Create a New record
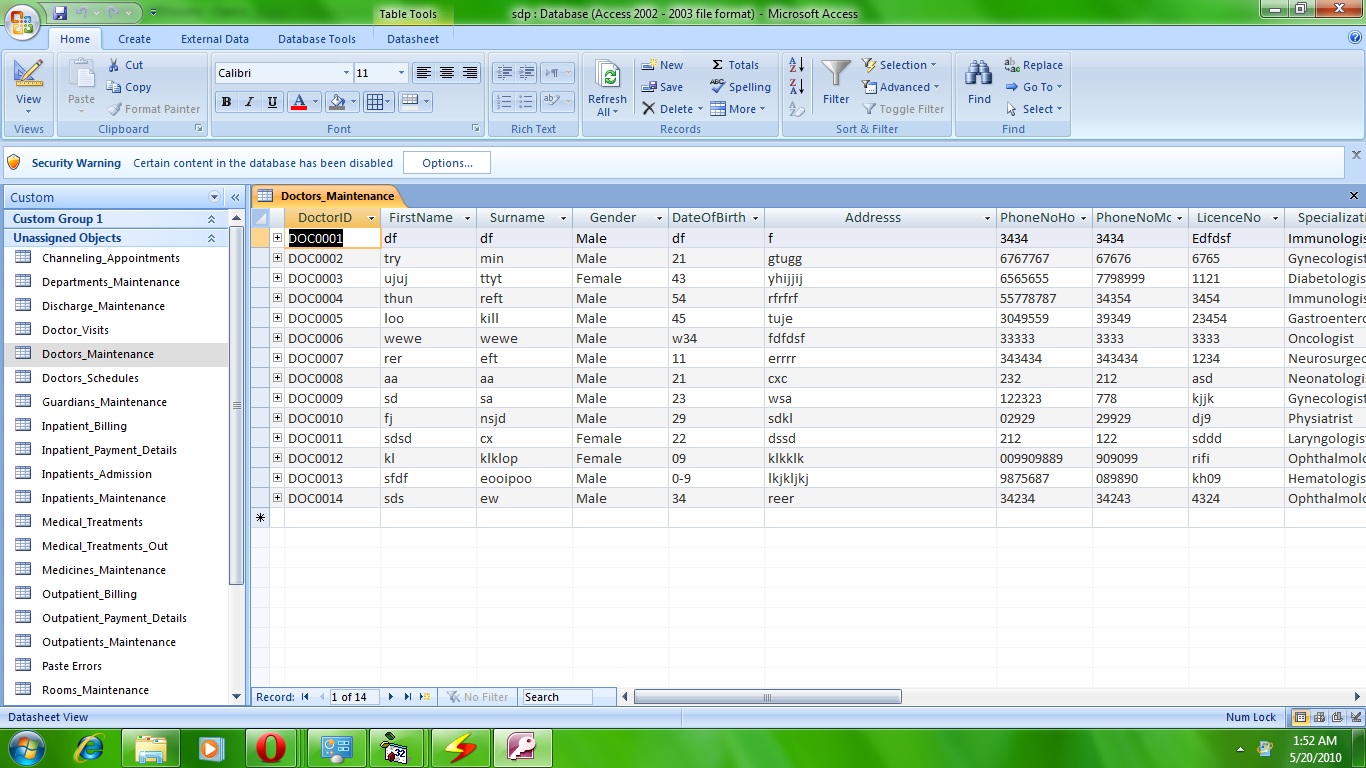This screenshot has height=768, width=1366. [662, 65]
